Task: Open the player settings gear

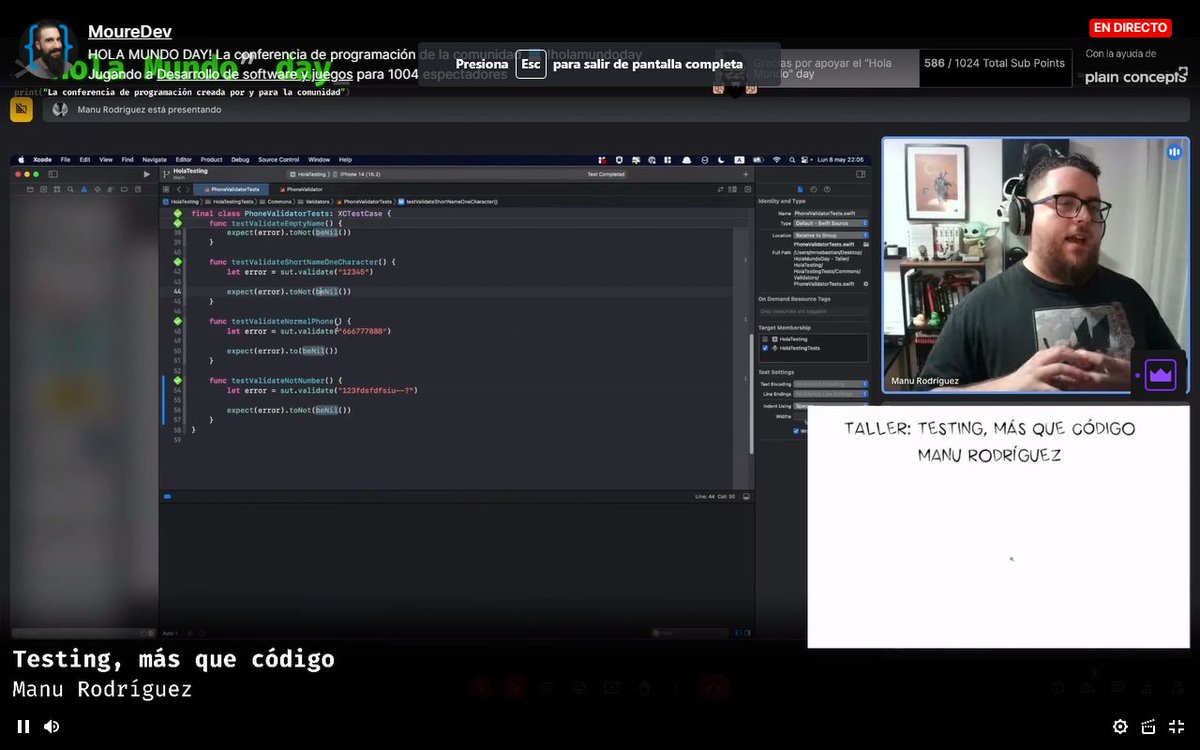Action: point(1120,727)
